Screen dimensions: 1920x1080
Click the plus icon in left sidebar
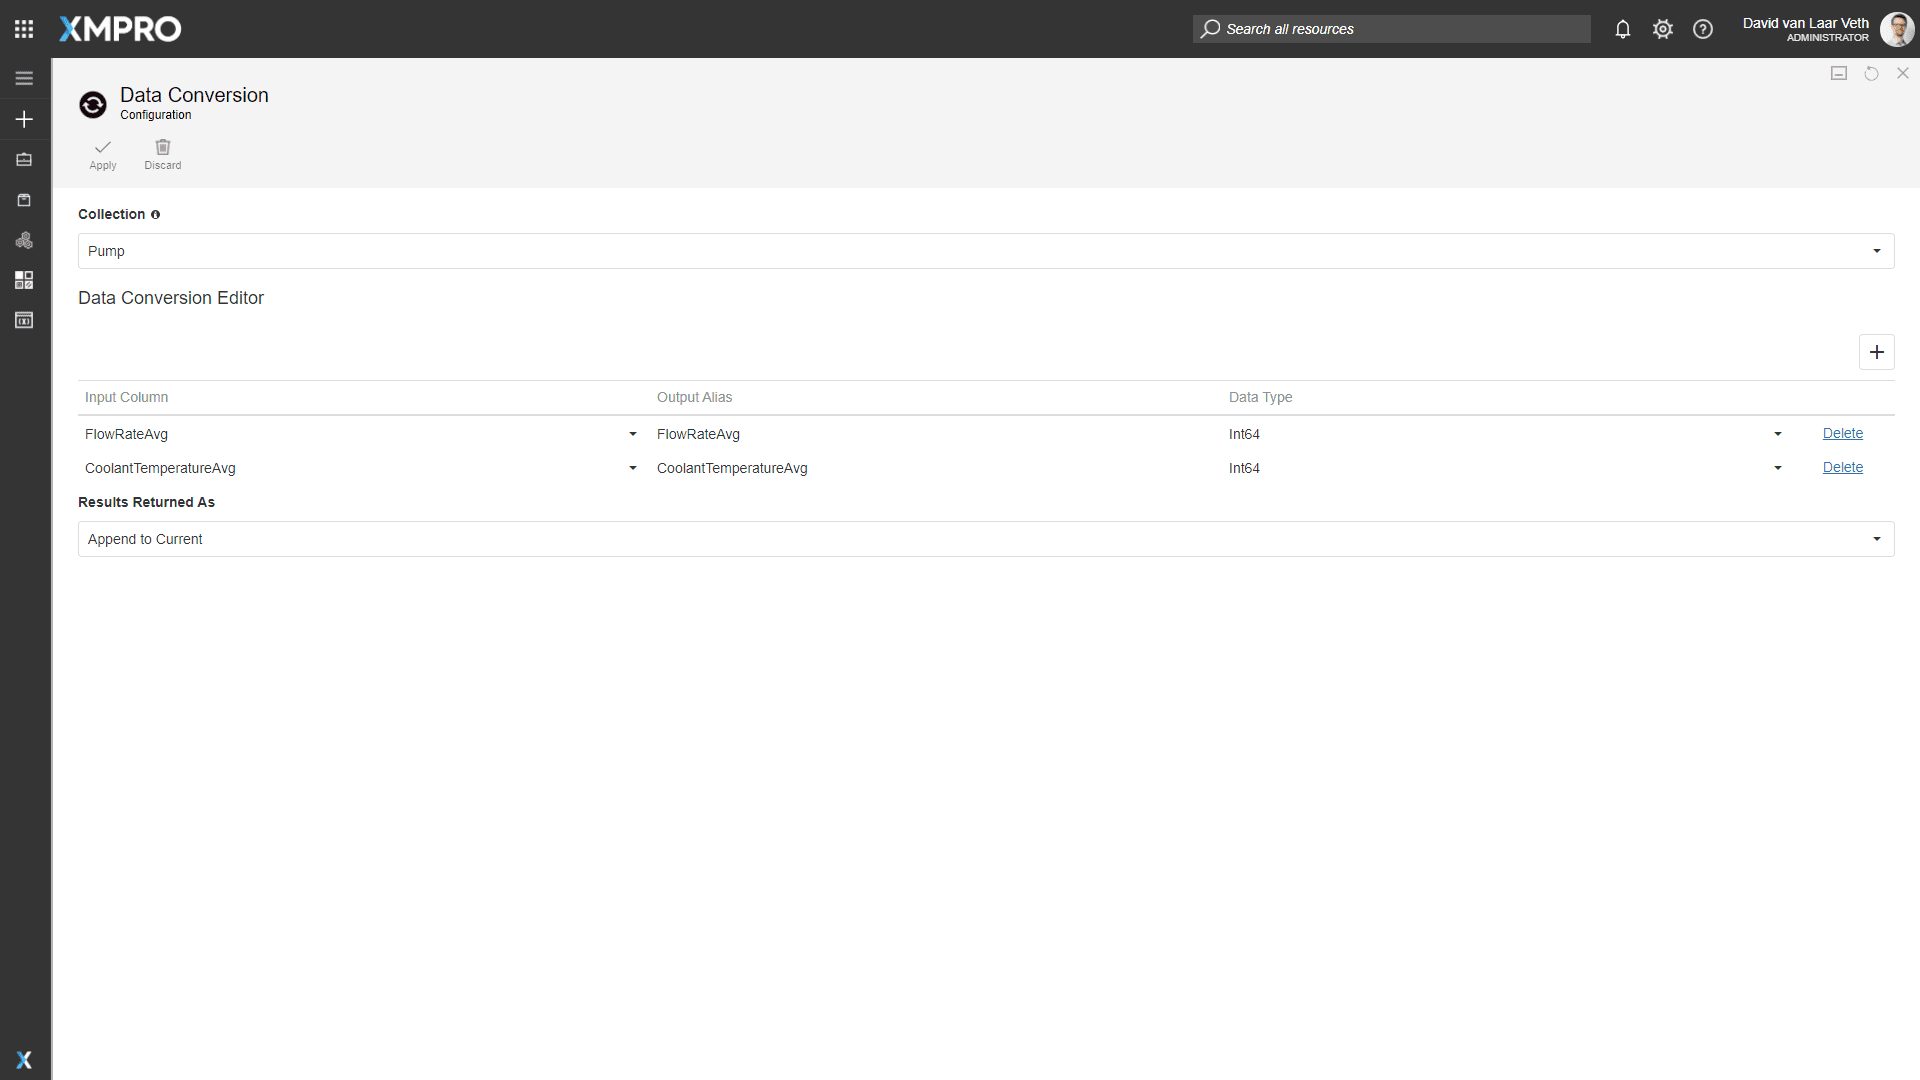(x=24, y=119)
